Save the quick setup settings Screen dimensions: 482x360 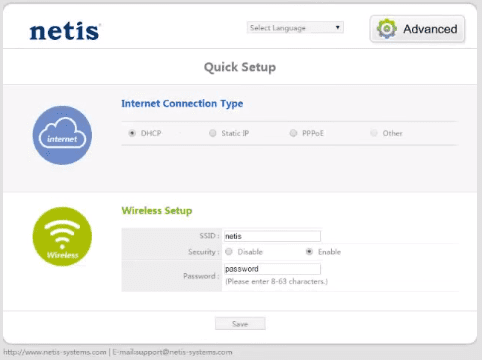(x=240, y=324)
